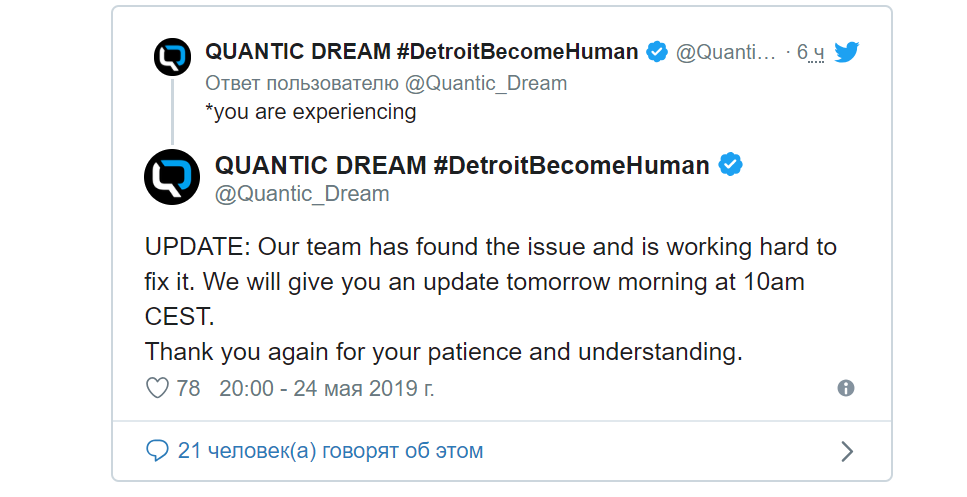Click the small Quantic Dream avatar in the reply
Screen dimensions: 967x497
[172, 57]
